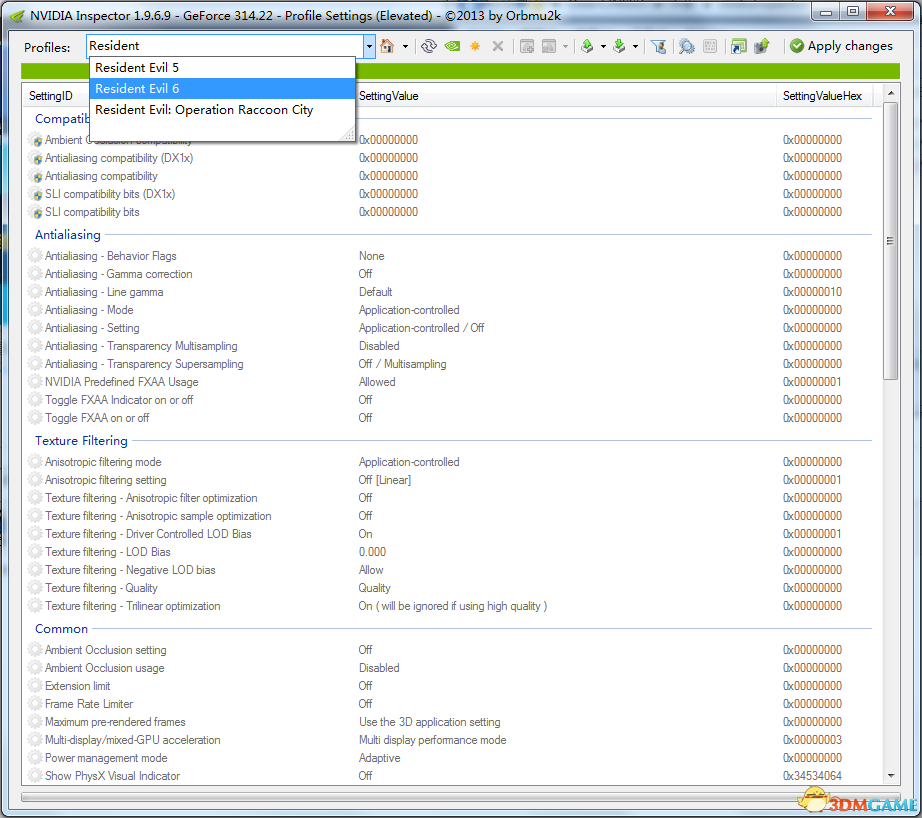Click gear icon beside Power management mode
This screenshot has width=922, height=818.
(36, 758)
